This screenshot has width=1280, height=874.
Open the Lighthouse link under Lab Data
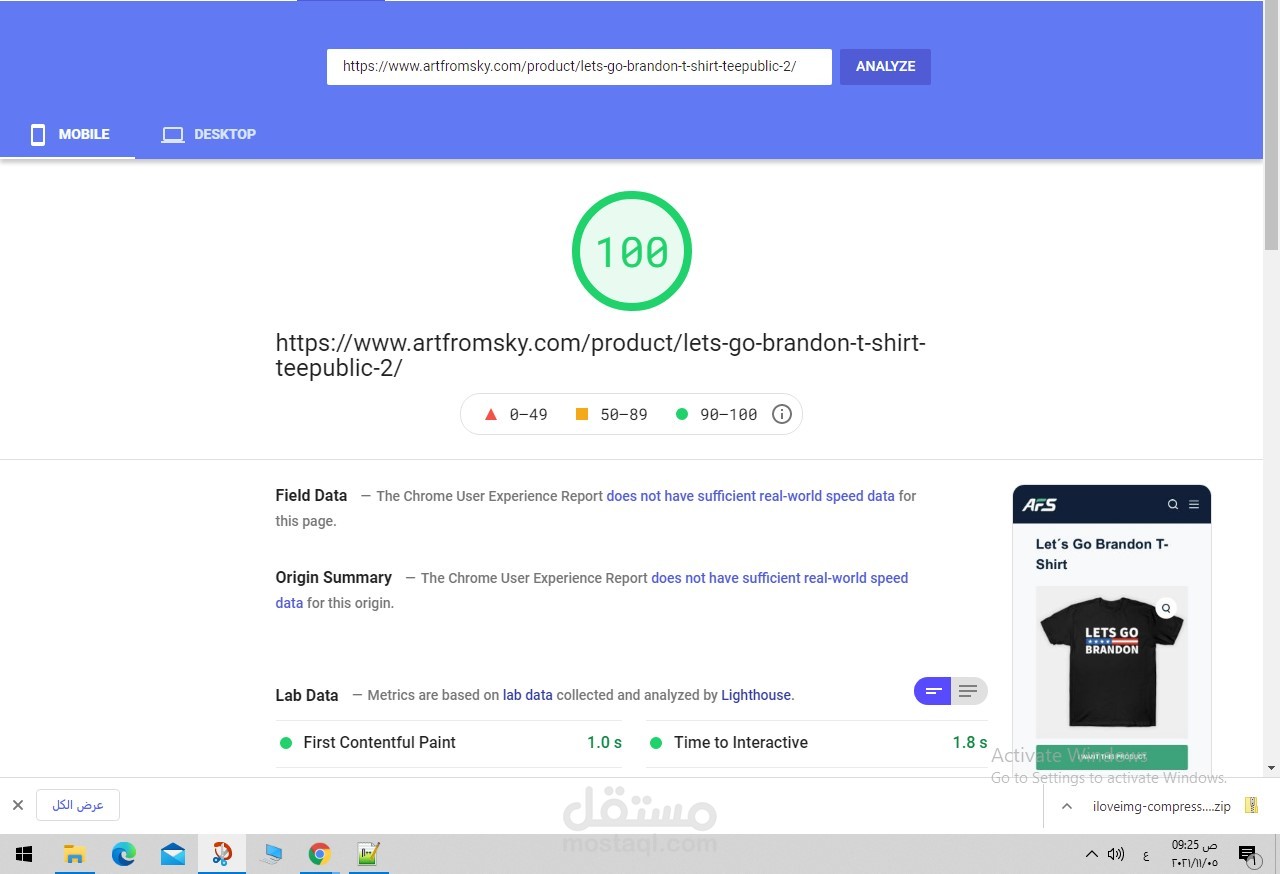pyautogui.click(x=755, y=694)
